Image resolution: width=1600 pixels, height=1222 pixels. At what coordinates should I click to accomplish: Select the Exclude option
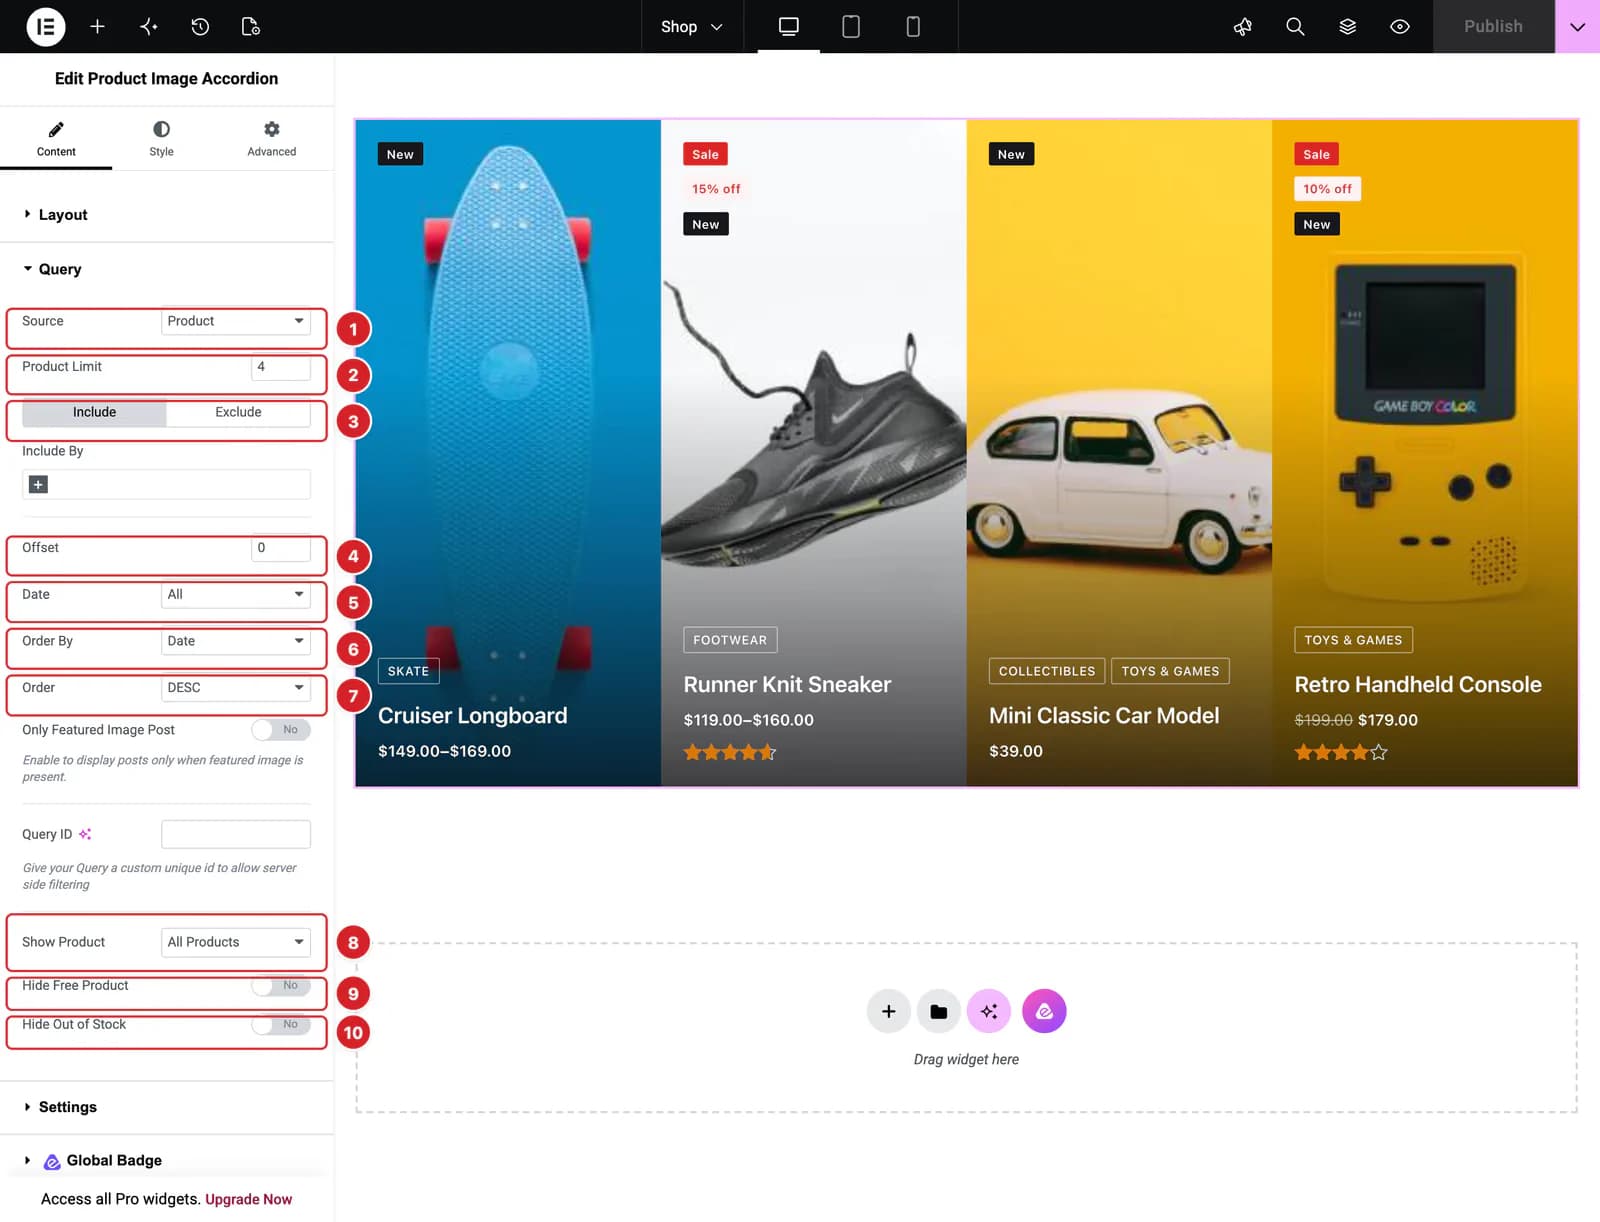point(238,412)
